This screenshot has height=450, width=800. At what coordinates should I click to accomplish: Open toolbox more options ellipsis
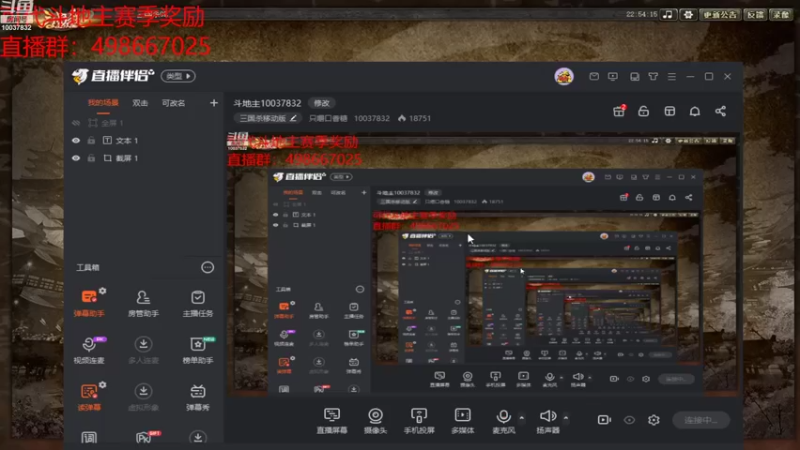(207, 267)
